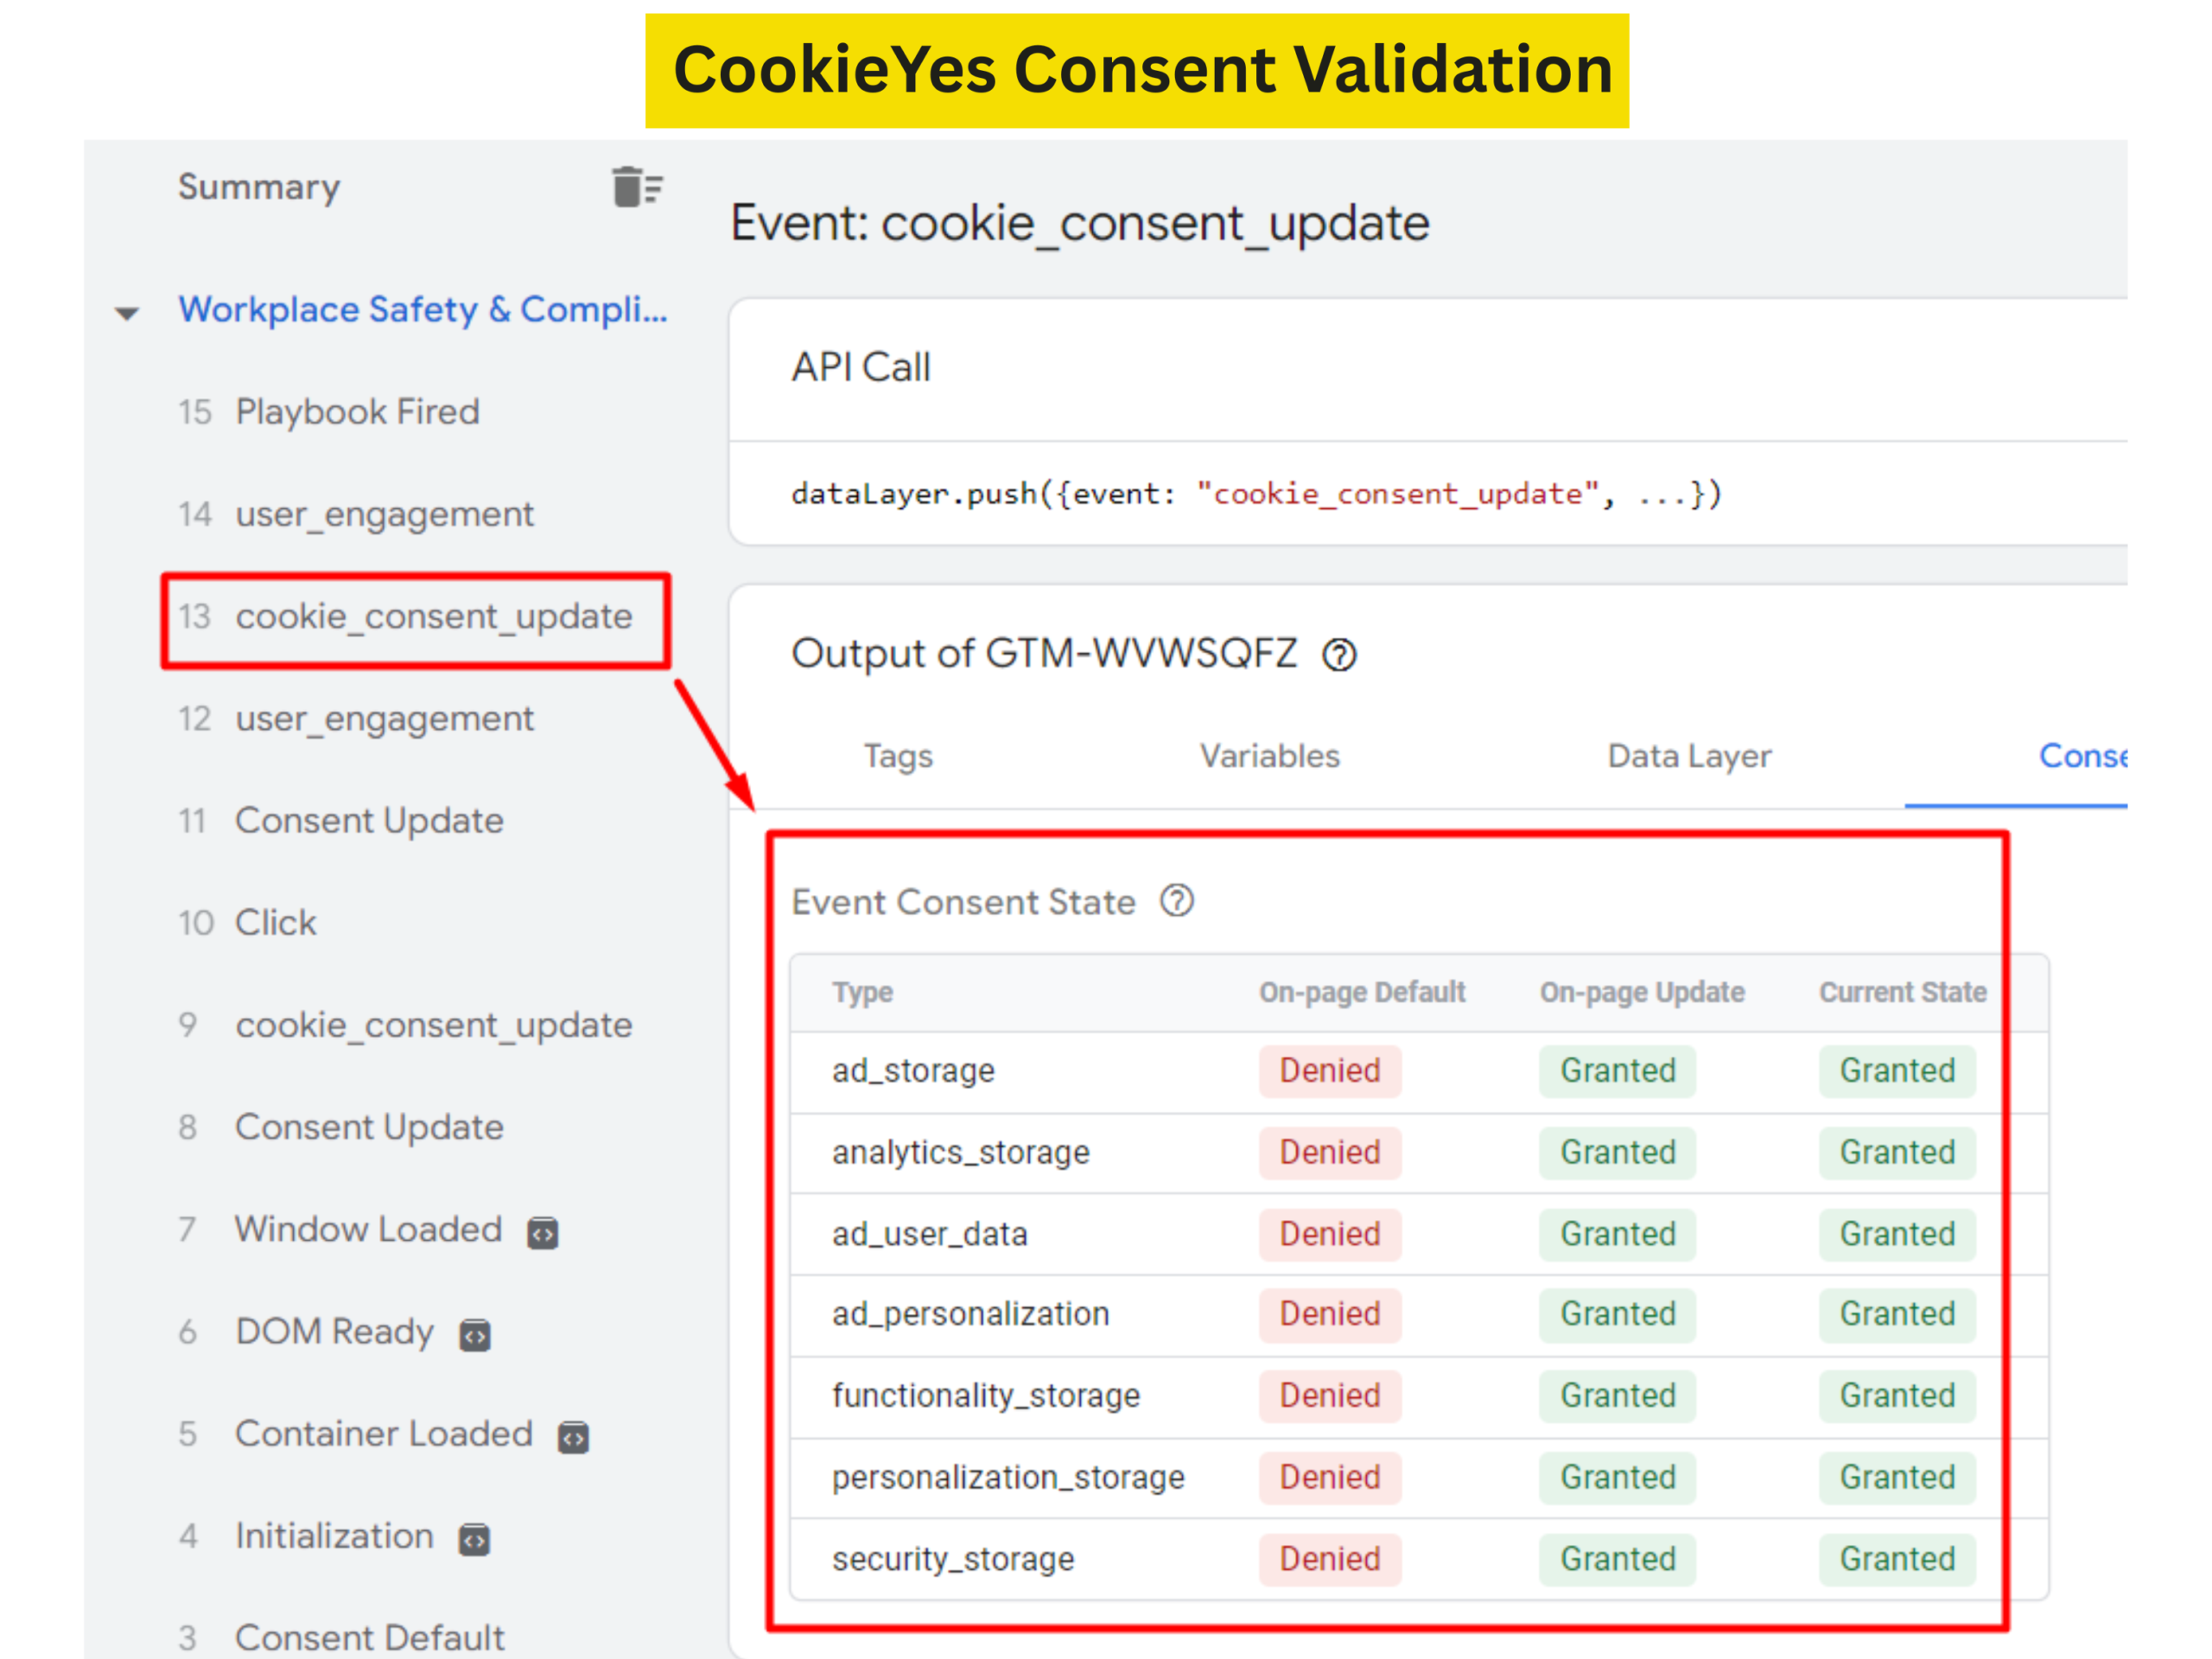2212x1659 pixels.
Task: Open the Summary view
Action: tap(259, 187)
